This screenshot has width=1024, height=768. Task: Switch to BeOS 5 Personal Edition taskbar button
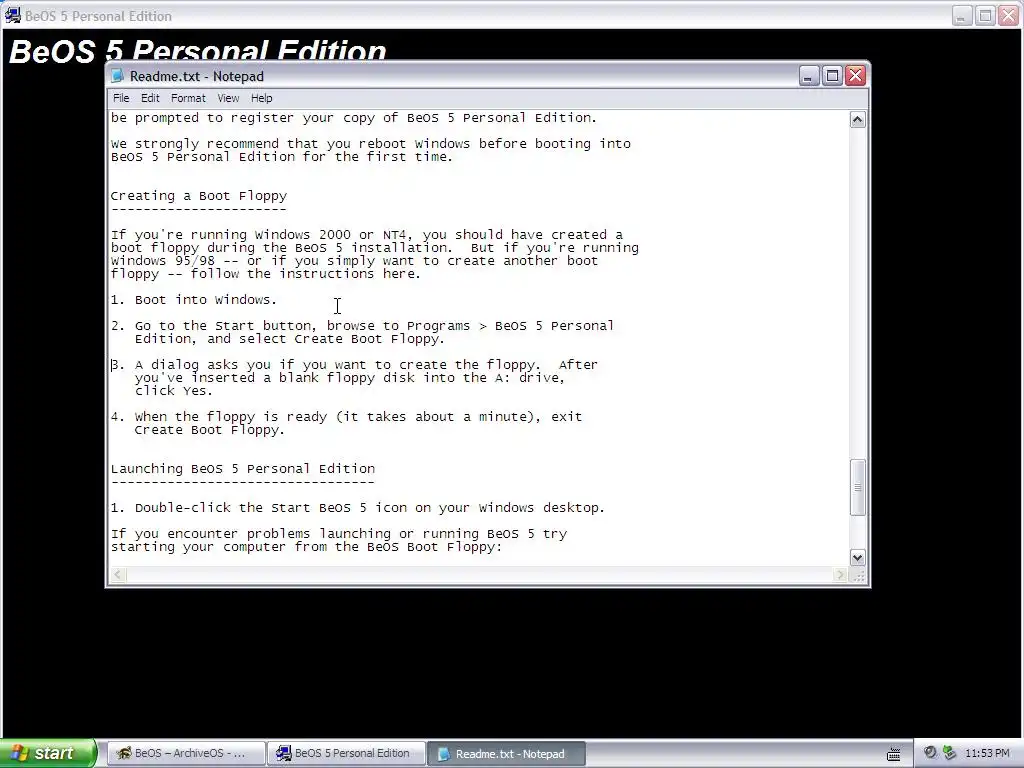click(346, 753)
